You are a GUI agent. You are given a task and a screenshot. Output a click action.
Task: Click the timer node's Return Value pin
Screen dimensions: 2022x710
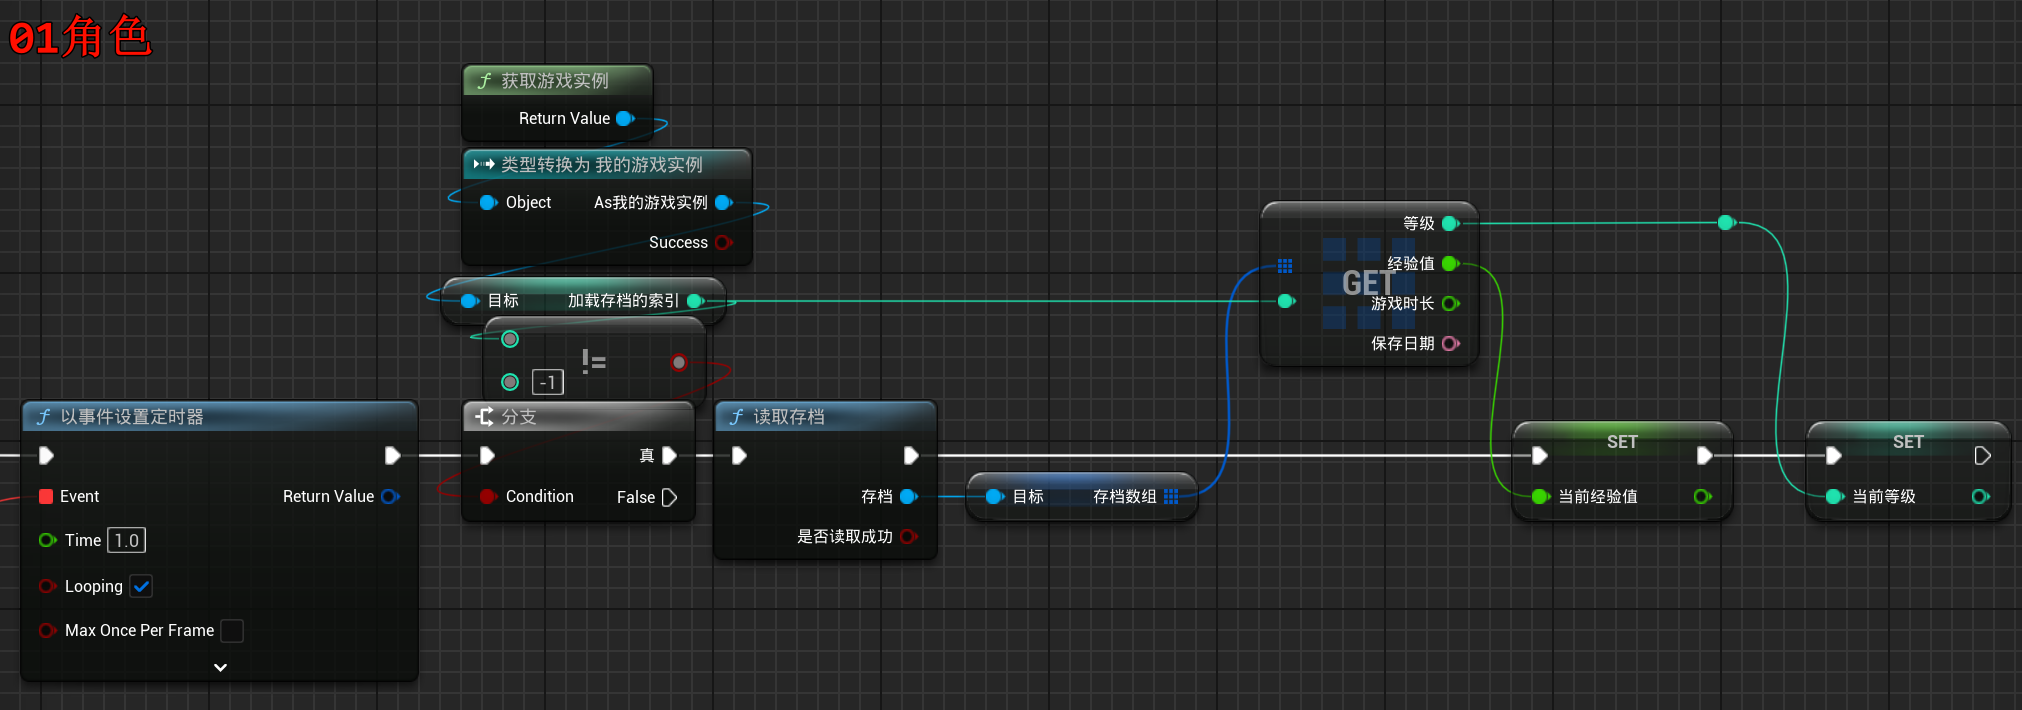coord(390,497)
